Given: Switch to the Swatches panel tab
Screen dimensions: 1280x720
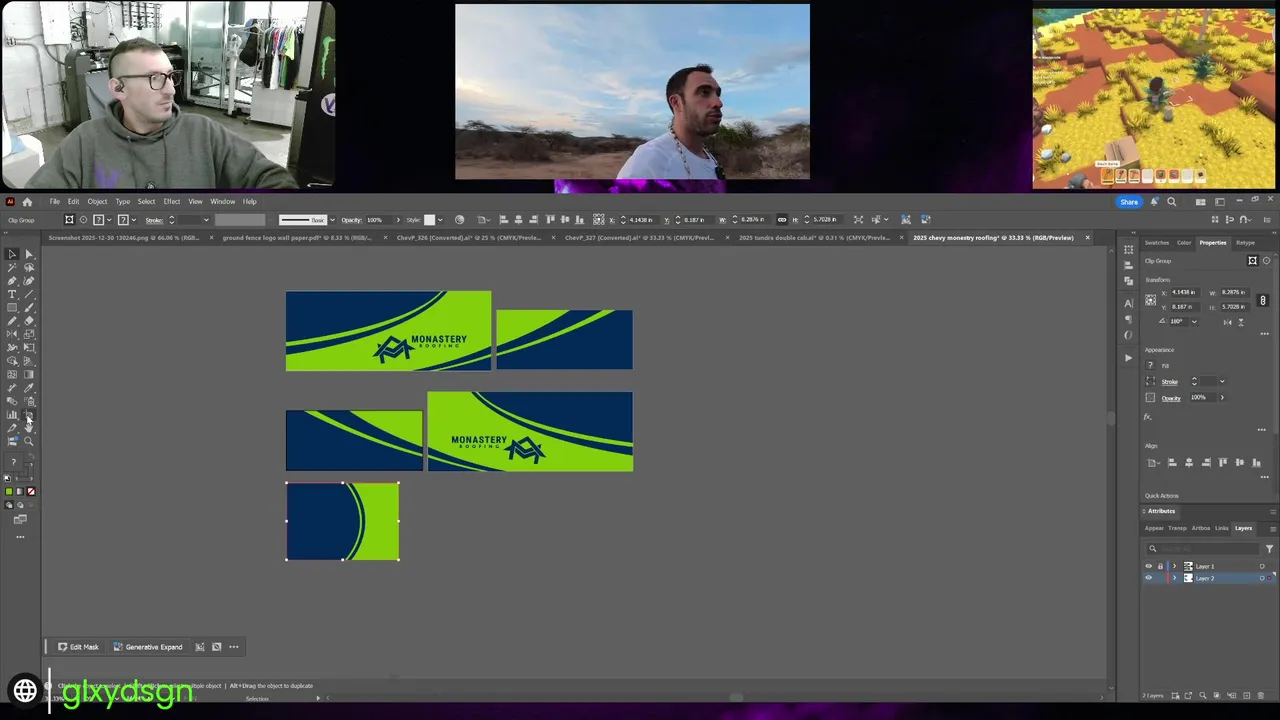Looking at the screenshot, I should [1157, 242].
